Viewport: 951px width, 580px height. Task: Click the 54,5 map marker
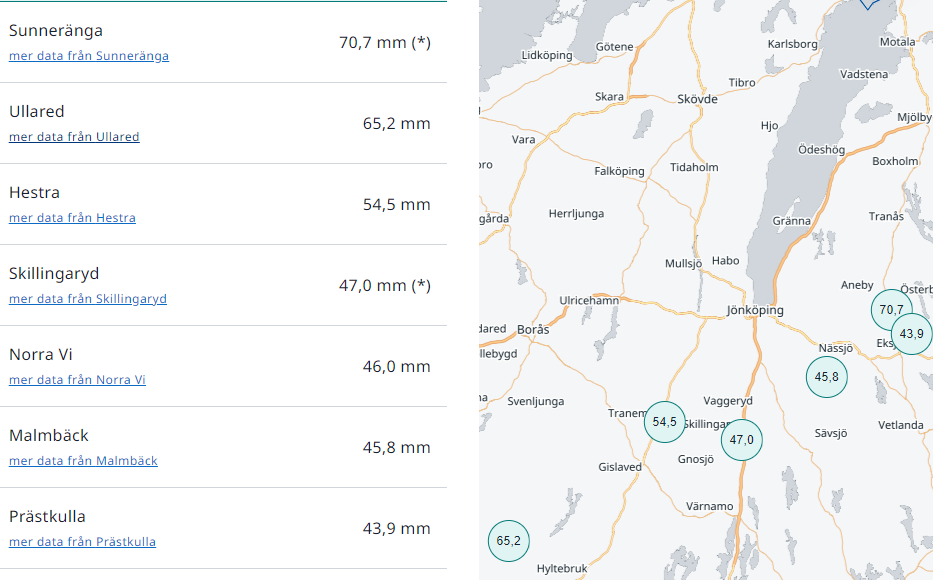[x=664, y=421]
